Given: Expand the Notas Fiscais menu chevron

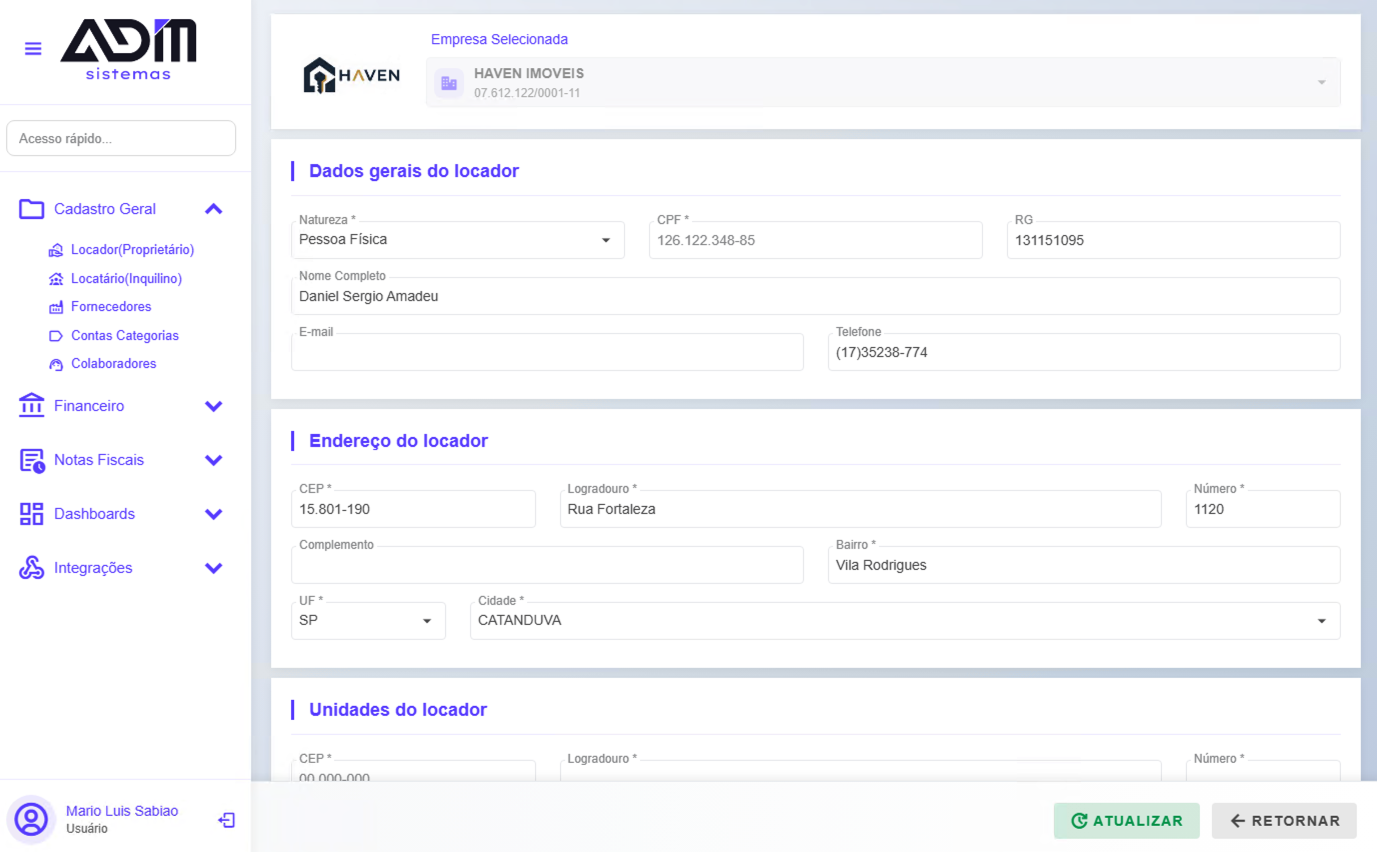Looking at the screenshot, I should pyautogui.click(x=213, y=460).
